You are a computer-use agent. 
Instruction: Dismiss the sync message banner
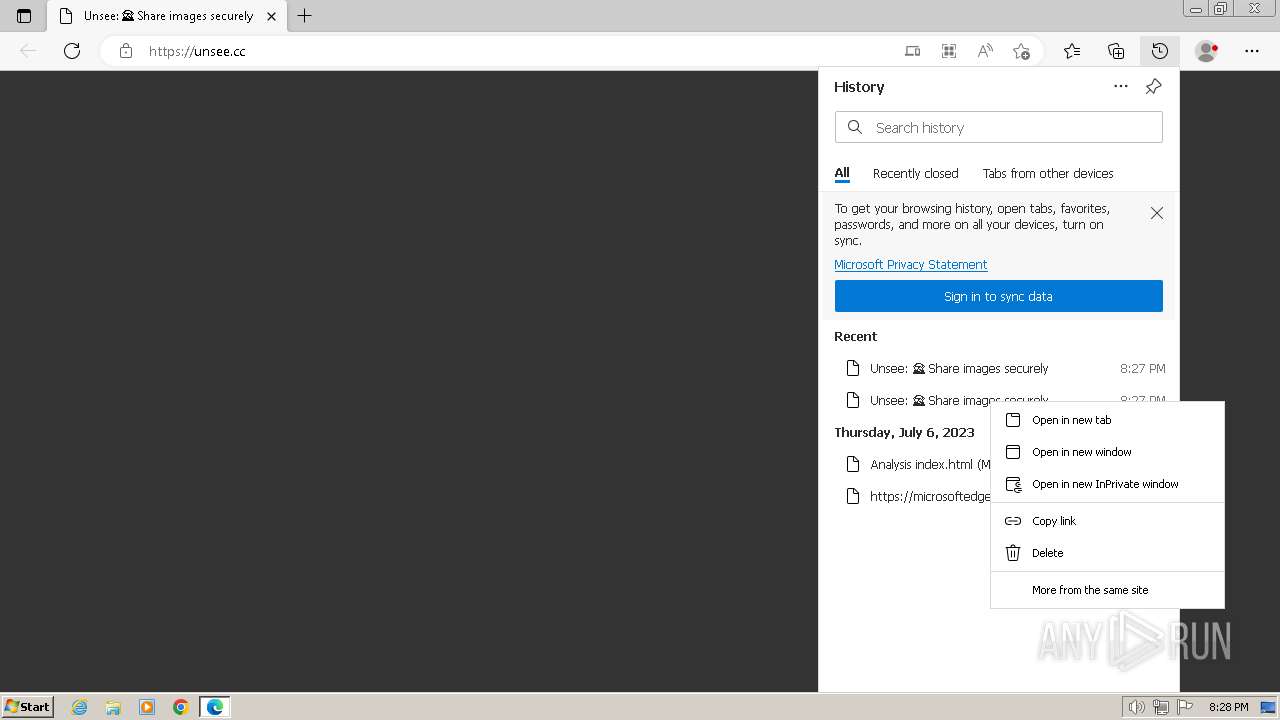[1157, 213]
